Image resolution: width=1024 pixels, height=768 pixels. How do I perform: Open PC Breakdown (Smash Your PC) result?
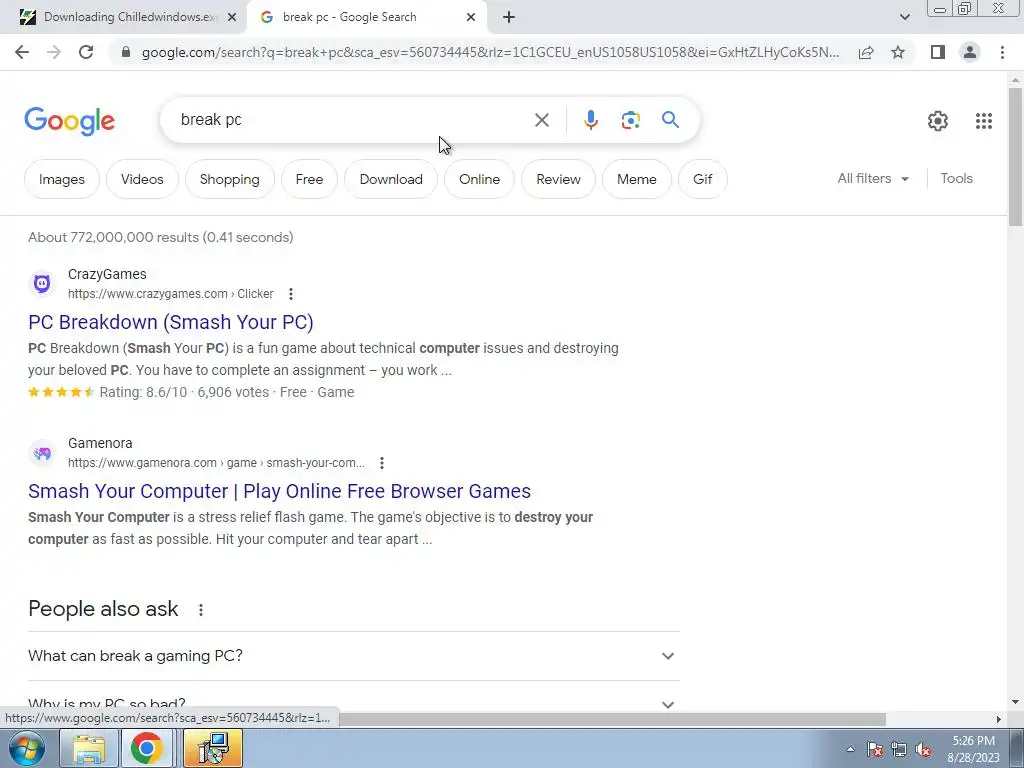[170, 322]
